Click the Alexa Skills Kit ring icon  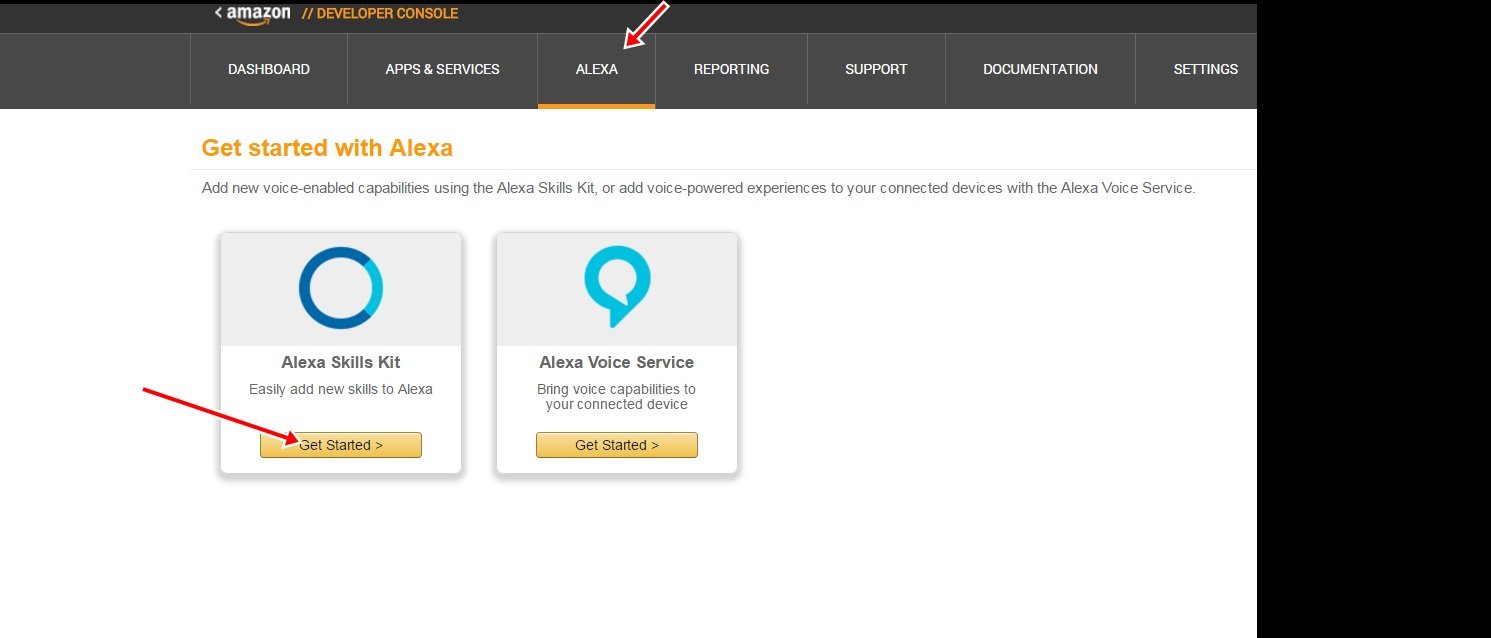tap(341, 288)
